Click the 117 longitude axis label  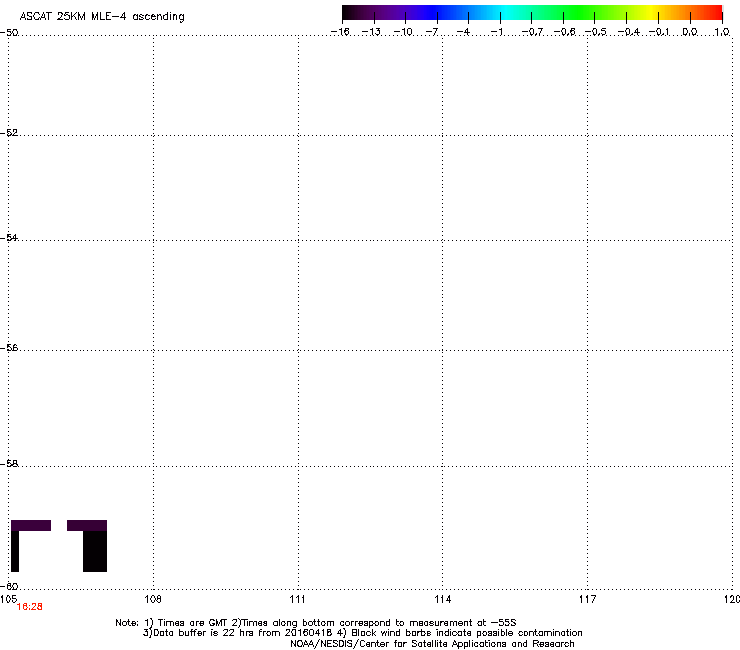588,599
